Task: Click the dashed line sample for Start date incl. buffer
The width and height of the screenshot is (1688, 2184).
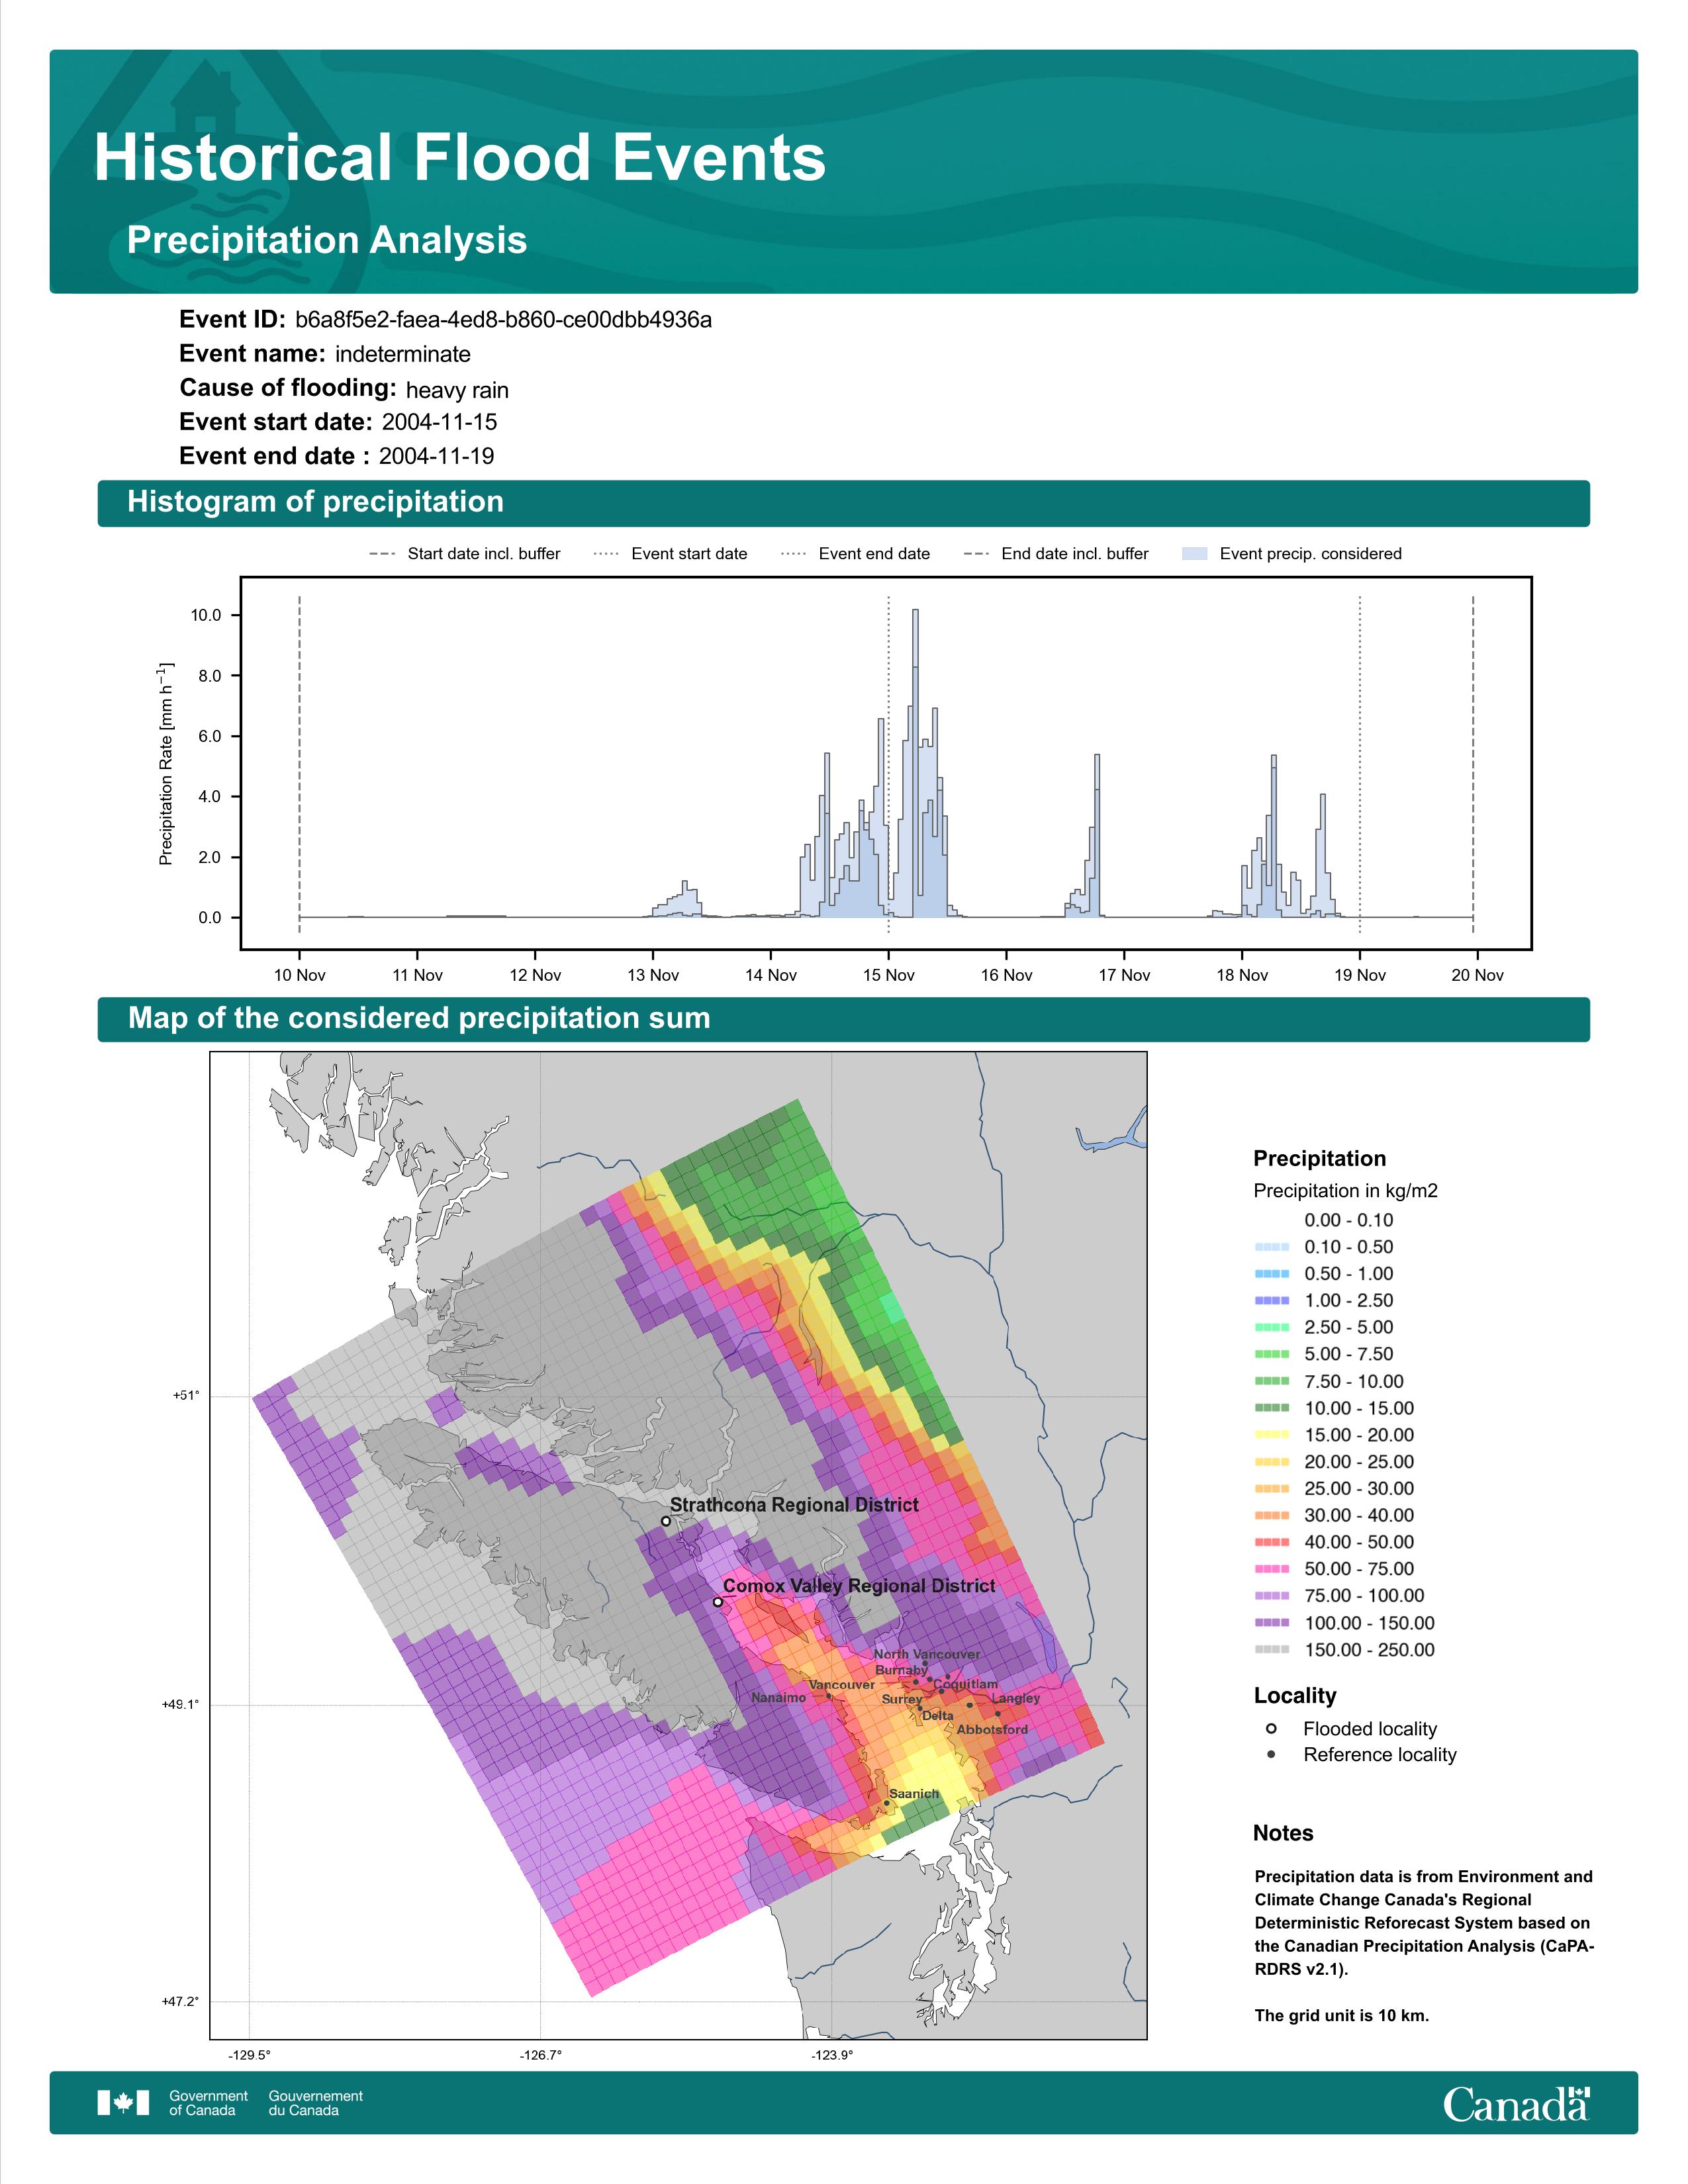Action: tap(382, 554)
